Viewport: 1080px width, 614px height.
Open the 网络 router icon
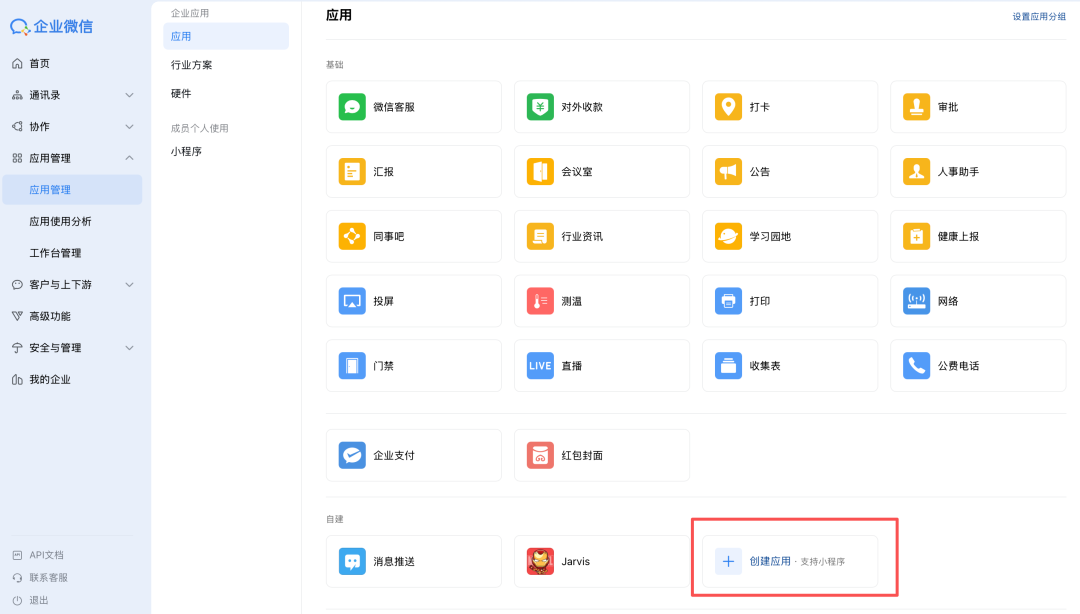point(916,301)
